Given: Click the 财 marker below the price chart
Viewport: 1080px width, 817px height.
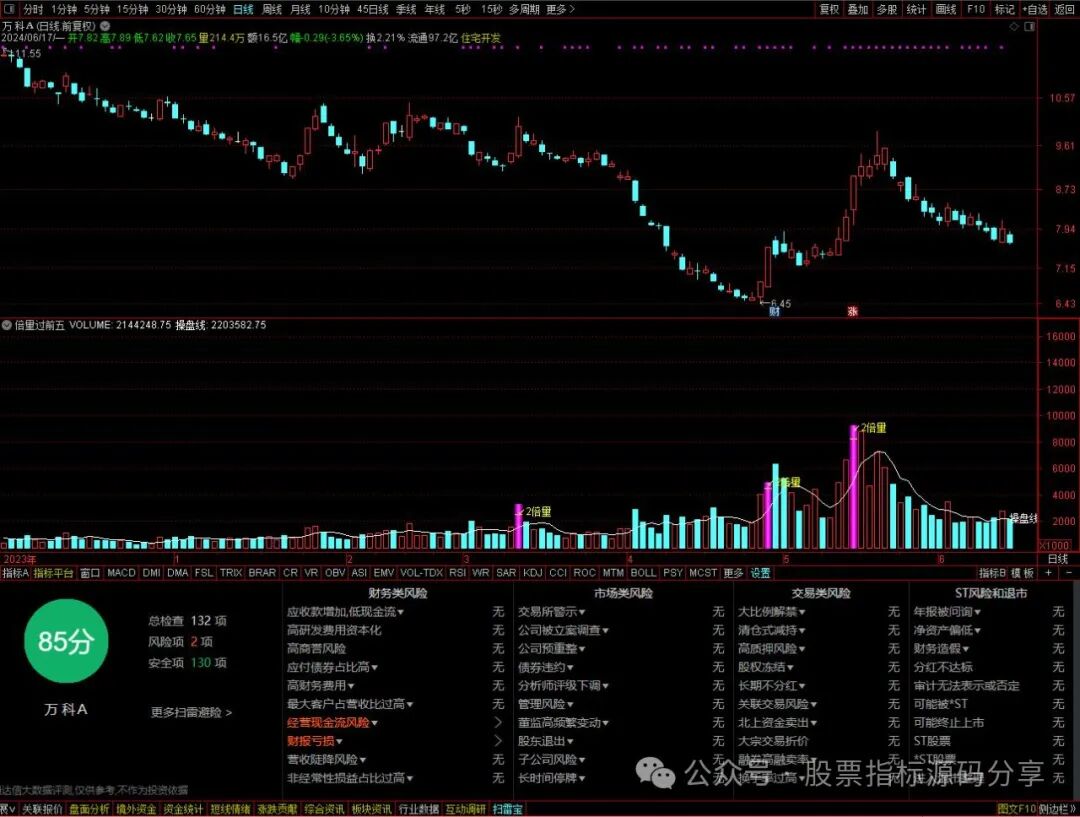Looking at the screenshot, I should tap(774, 311).
